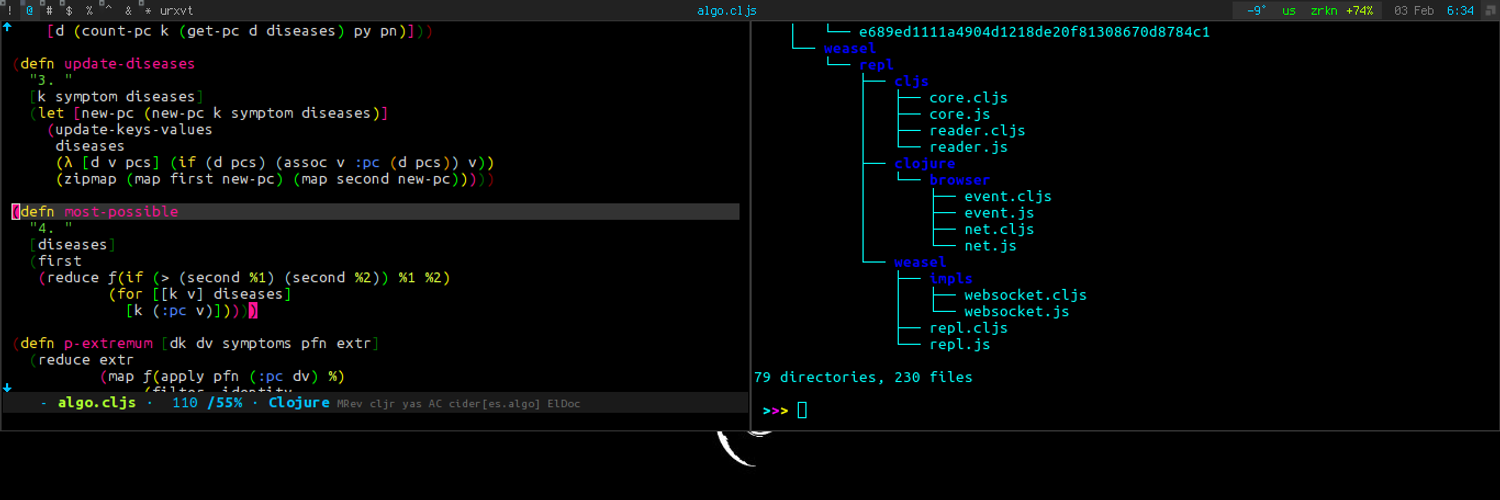The height and width of the screenshot is (500, 1500).
Task: Click the urxvt task label in the top bar
Action: (177, 10)
